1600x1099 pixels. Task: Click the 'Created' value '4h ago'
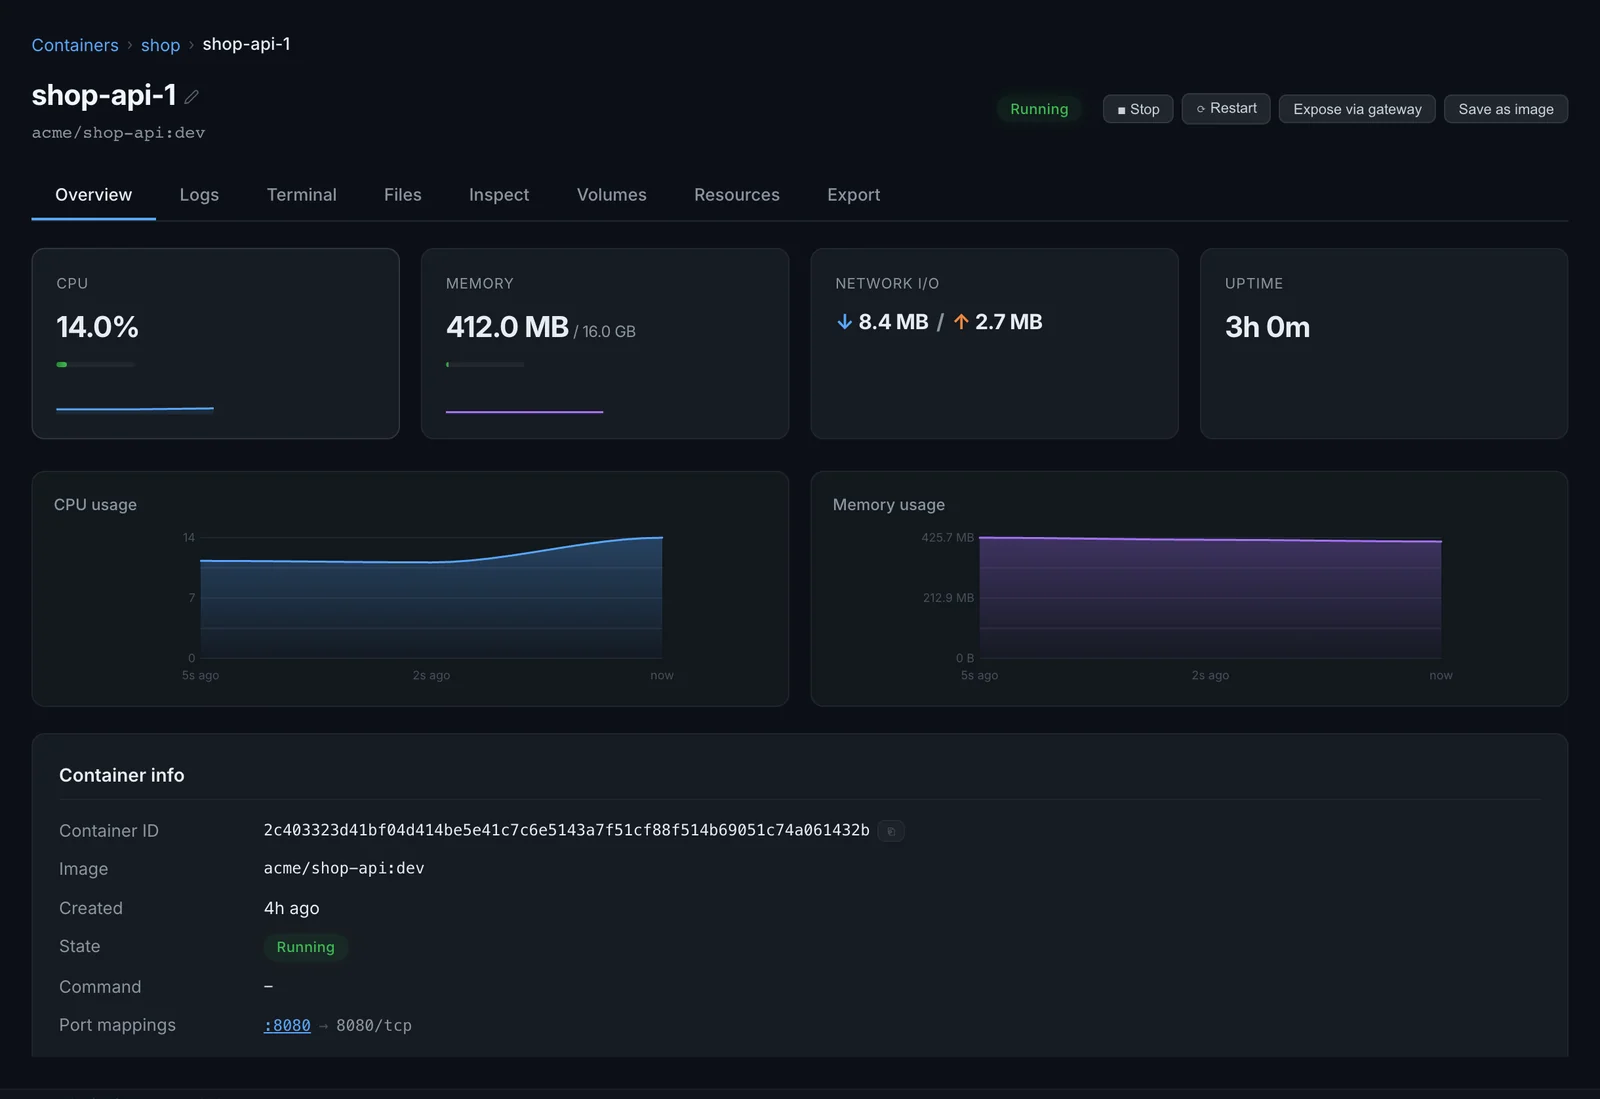click(292, 908)
